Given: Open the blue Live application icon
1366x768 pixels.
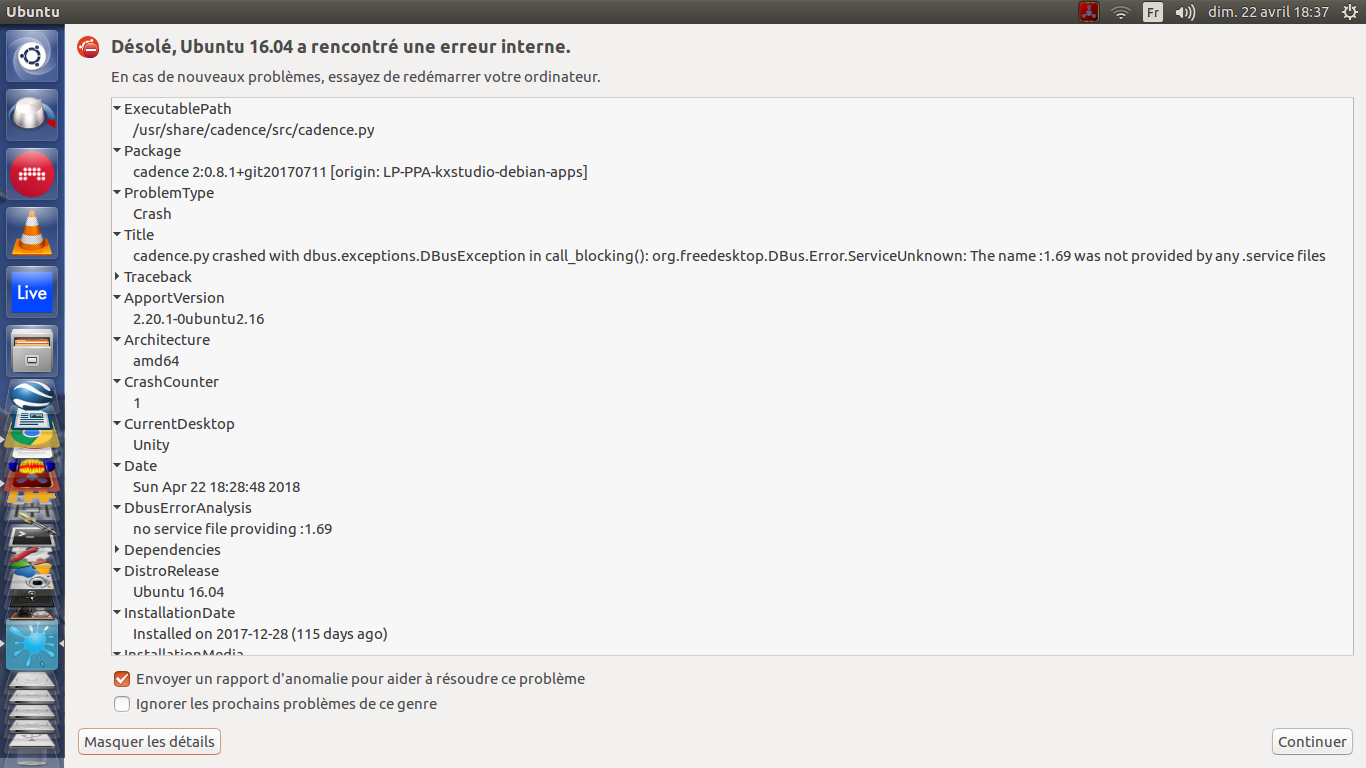Looking at the screenshot, I should pos(32,292).
